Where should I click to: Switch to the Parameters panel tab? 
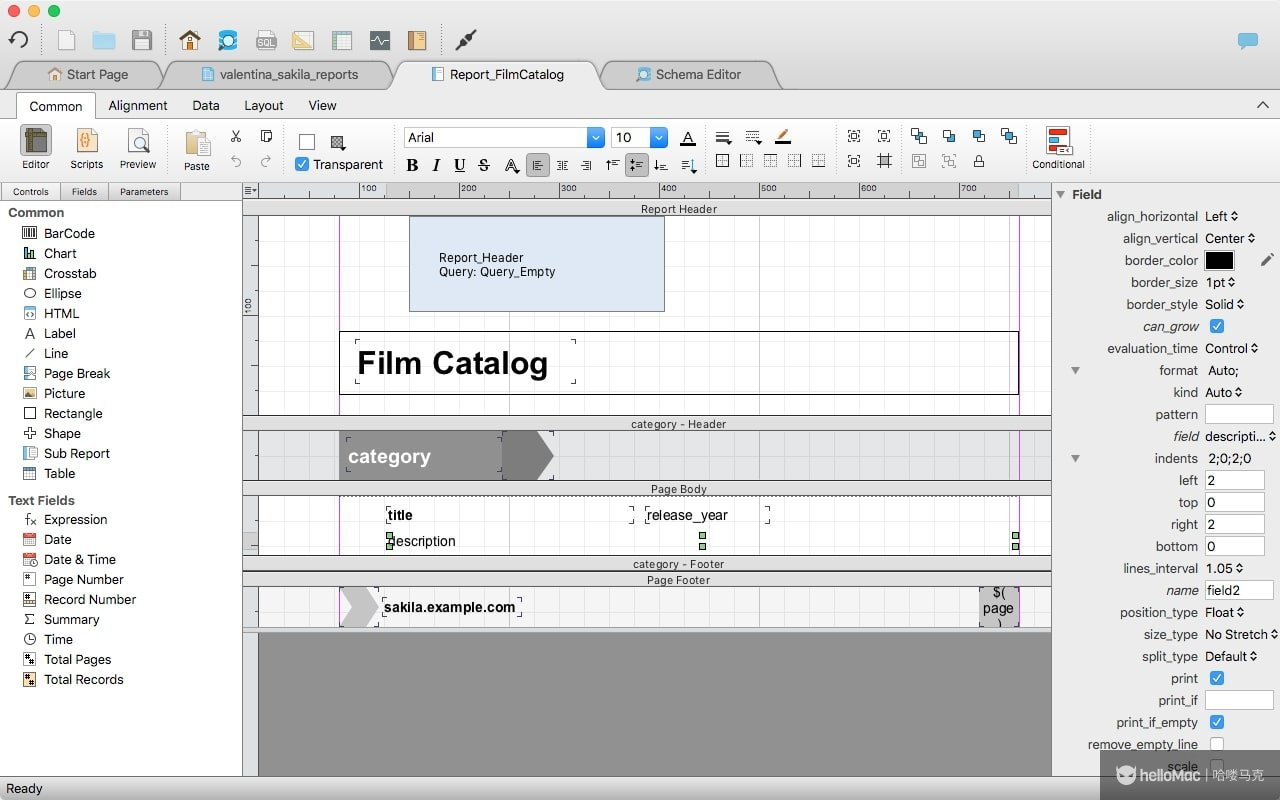(x=144, y=191)
